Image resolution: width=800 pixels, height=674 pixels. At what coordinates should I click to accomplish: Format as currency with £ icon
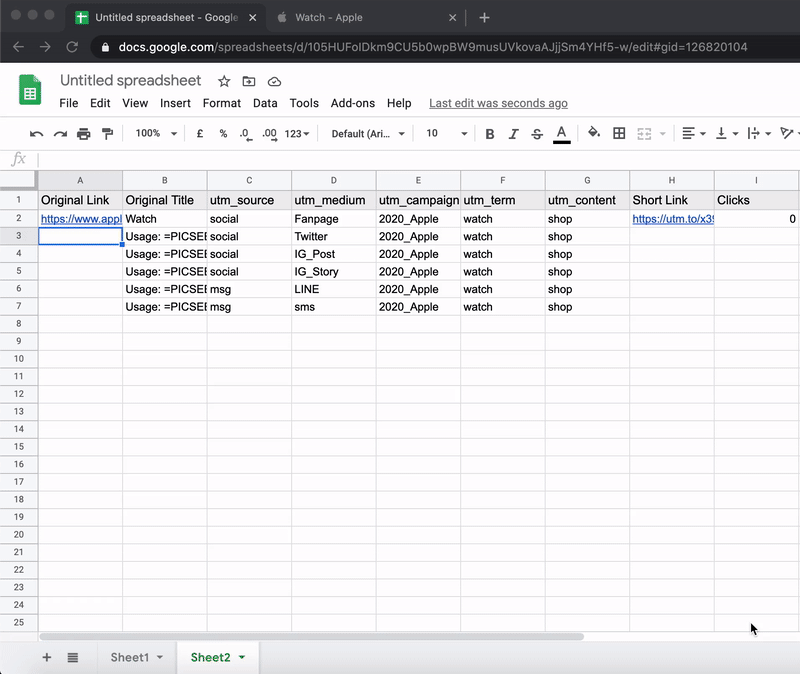(200, 134)
